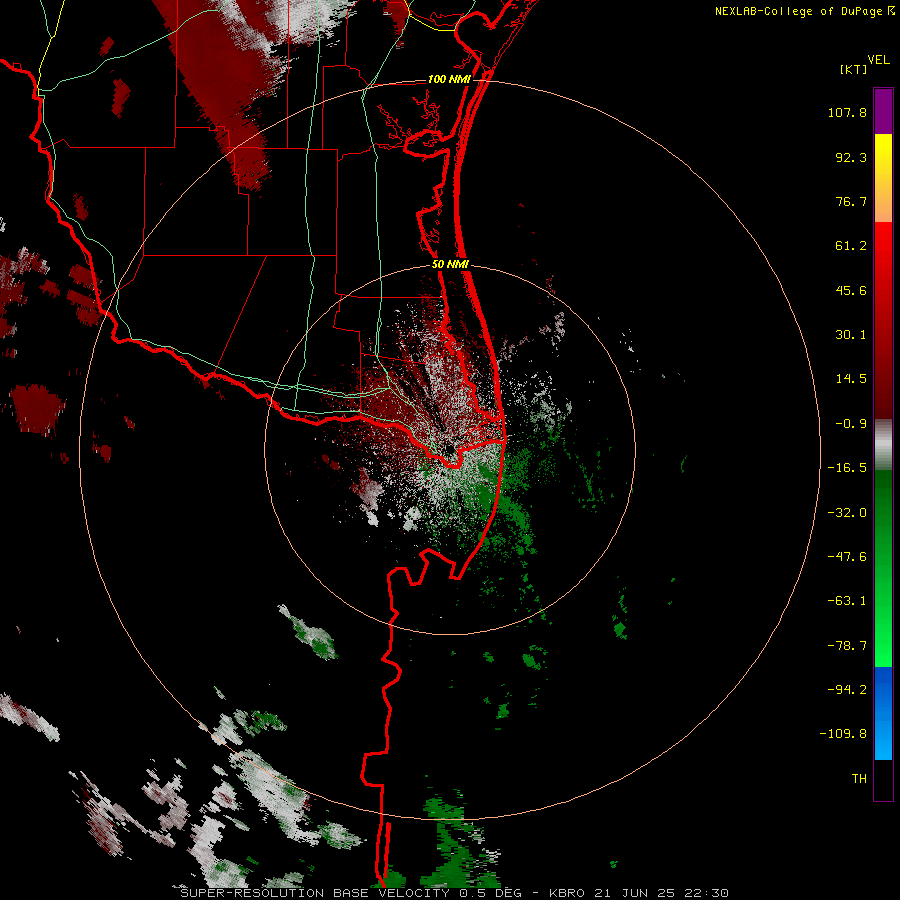Click the 92.3 velocity scale value
900x900 pixels.
(x=851, y=157)
